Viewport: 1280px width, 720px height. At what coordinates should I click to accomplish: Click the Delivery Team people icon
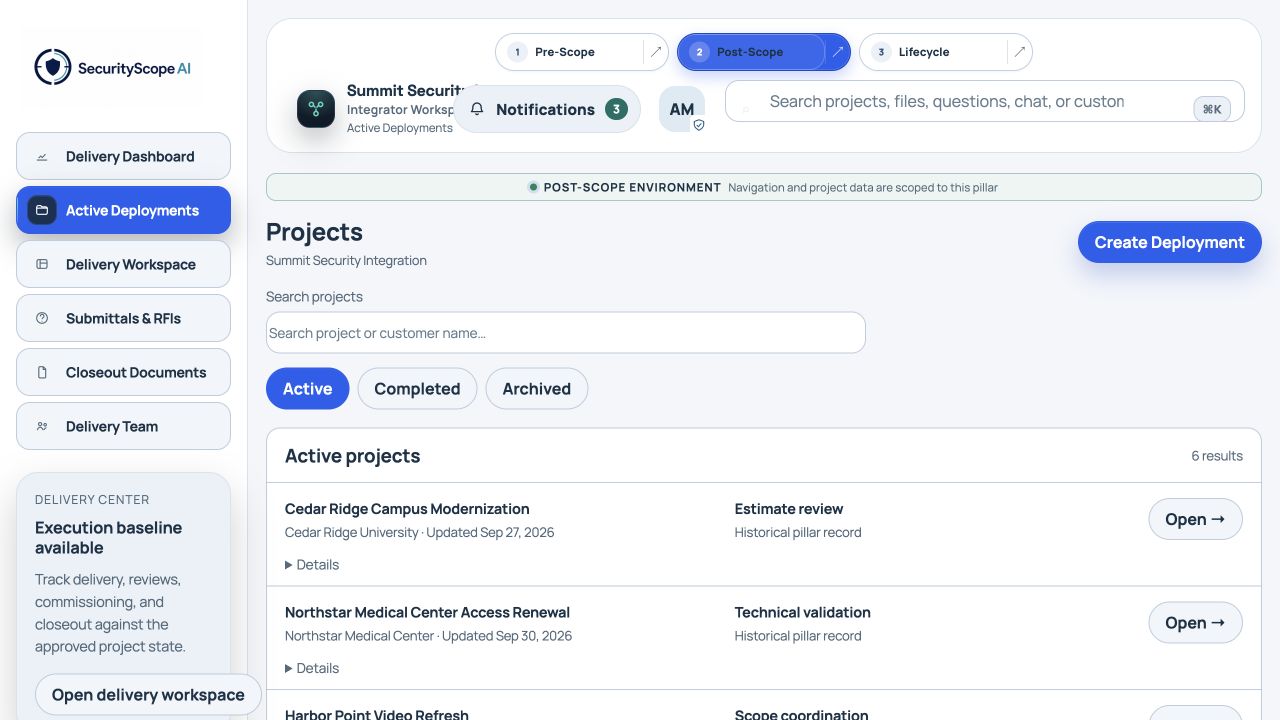pos(42,427)
